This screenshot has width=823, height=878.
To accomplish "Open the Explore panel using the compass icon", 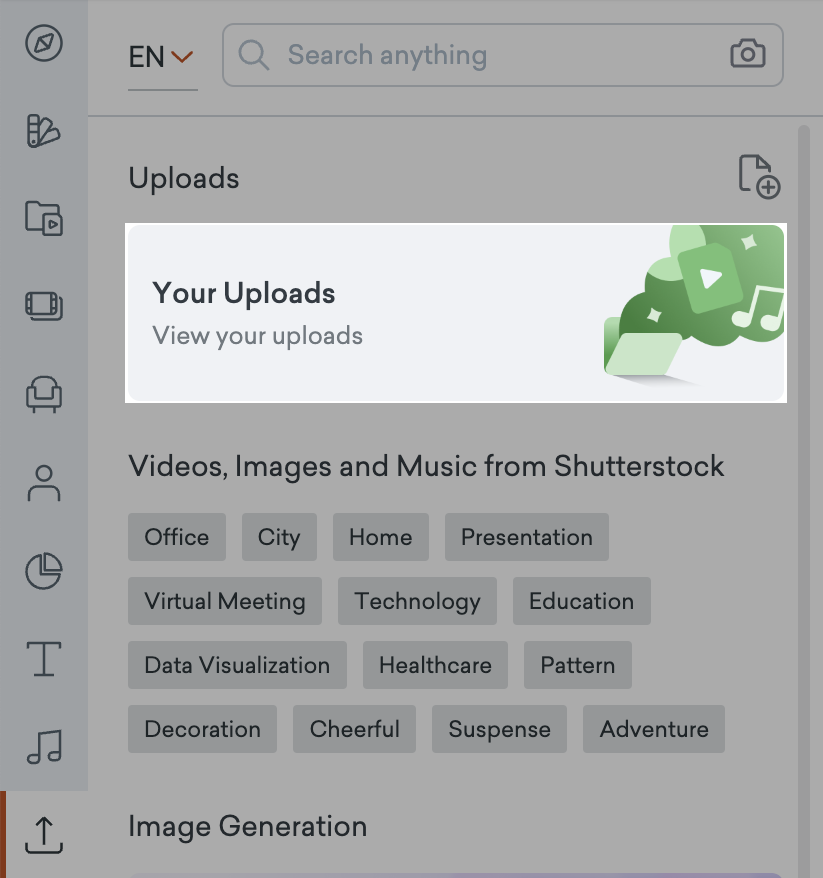I will (x=43, y=44).
